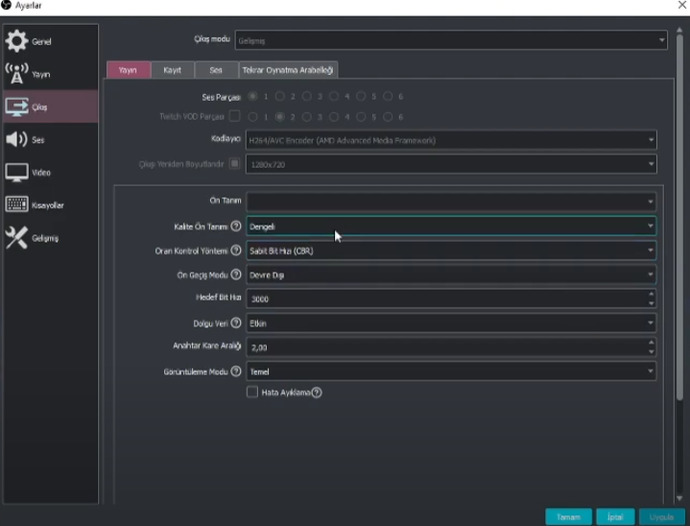Switch to the Yayın tab
Image resolution: width=690 pixels, height=526 pixels.
[128, 70]
